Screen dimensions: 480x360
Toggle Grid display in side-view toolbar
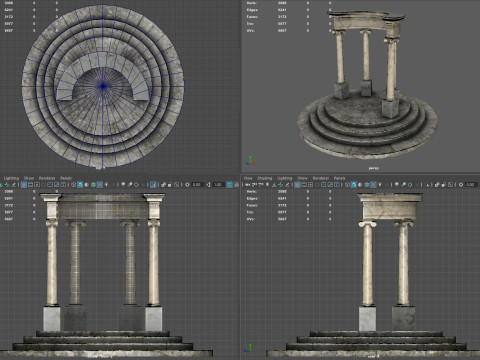(x=297, y=184)
